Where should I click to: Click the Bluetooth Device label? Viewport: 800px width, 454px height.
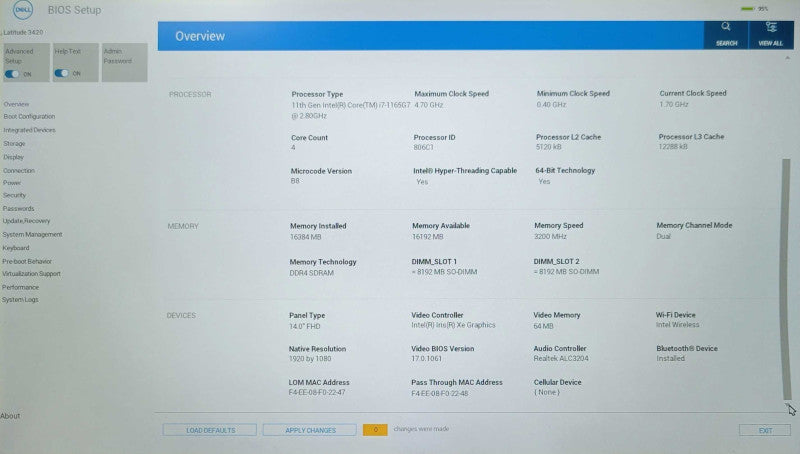[x=687, y=348]
